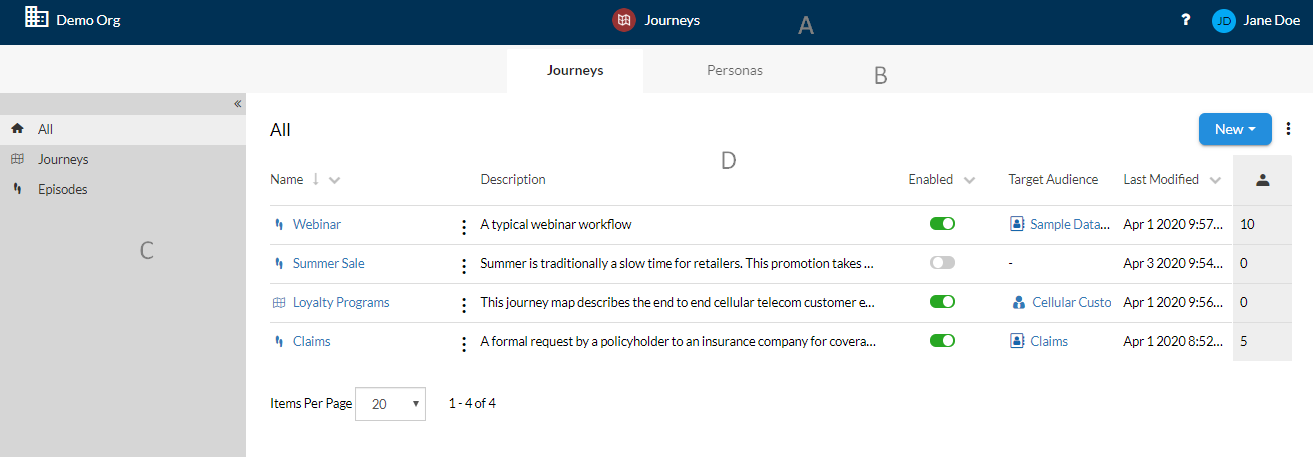Expand the Last Modified column chevron
This screenshot has width=1313, height=457.
(x=1214, y=181)
